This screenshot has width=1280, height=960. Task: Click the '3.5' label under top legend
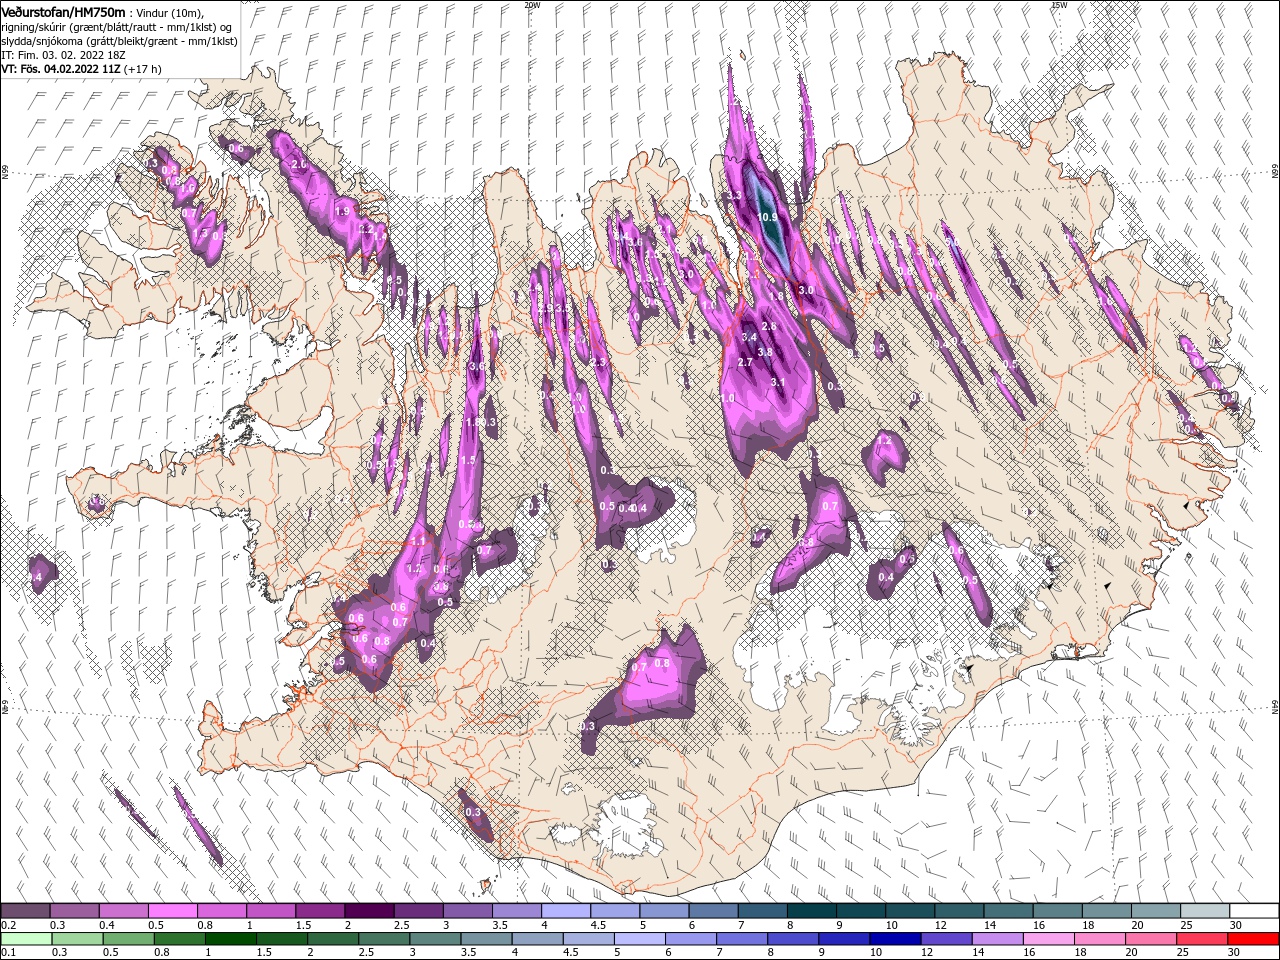click(x=500, y=925)
